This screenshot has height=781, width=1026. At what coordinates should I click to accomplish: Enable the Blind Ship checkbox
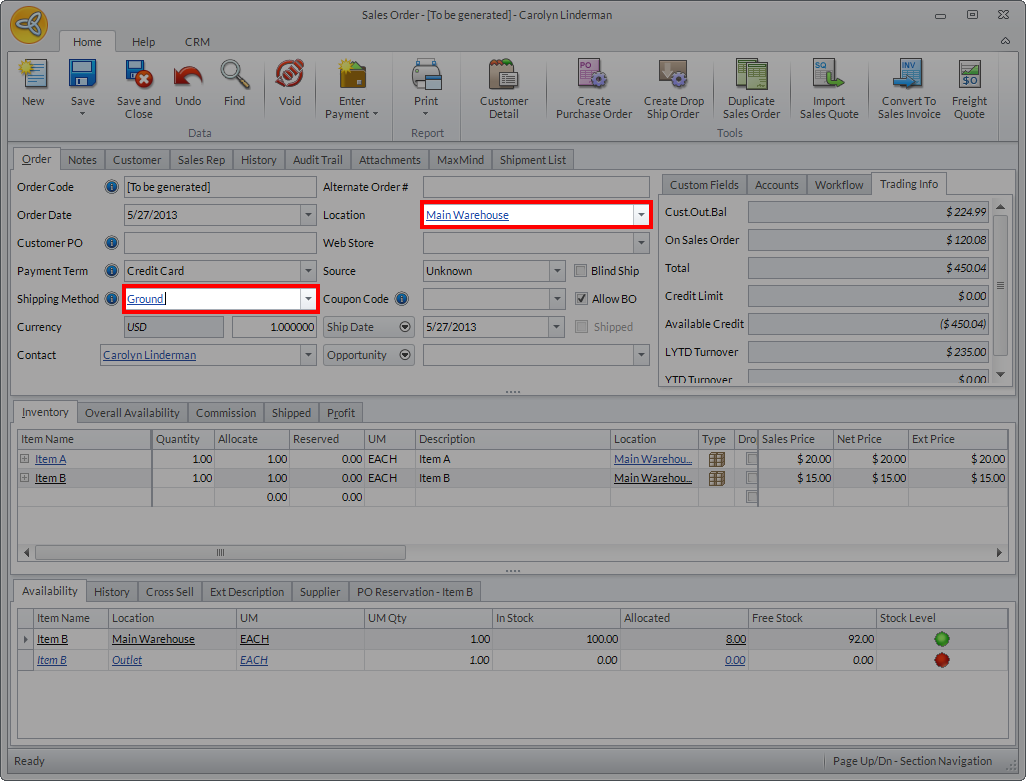[582, 271]
